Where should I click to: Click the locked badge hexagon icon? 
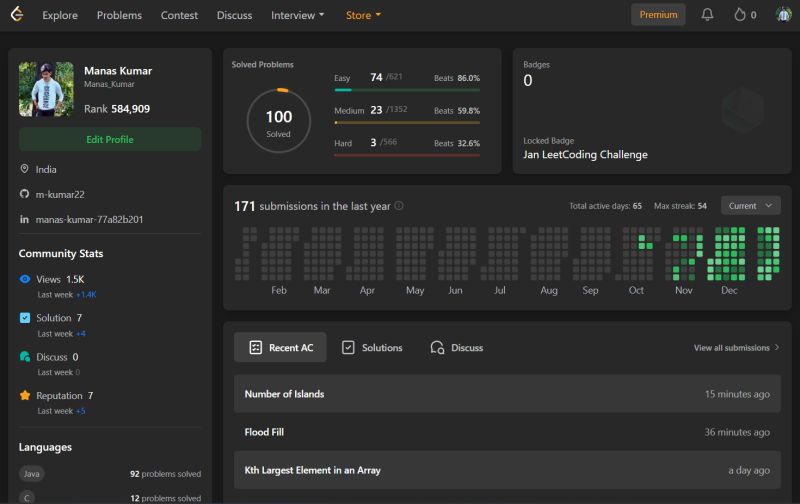pos(743,110)
